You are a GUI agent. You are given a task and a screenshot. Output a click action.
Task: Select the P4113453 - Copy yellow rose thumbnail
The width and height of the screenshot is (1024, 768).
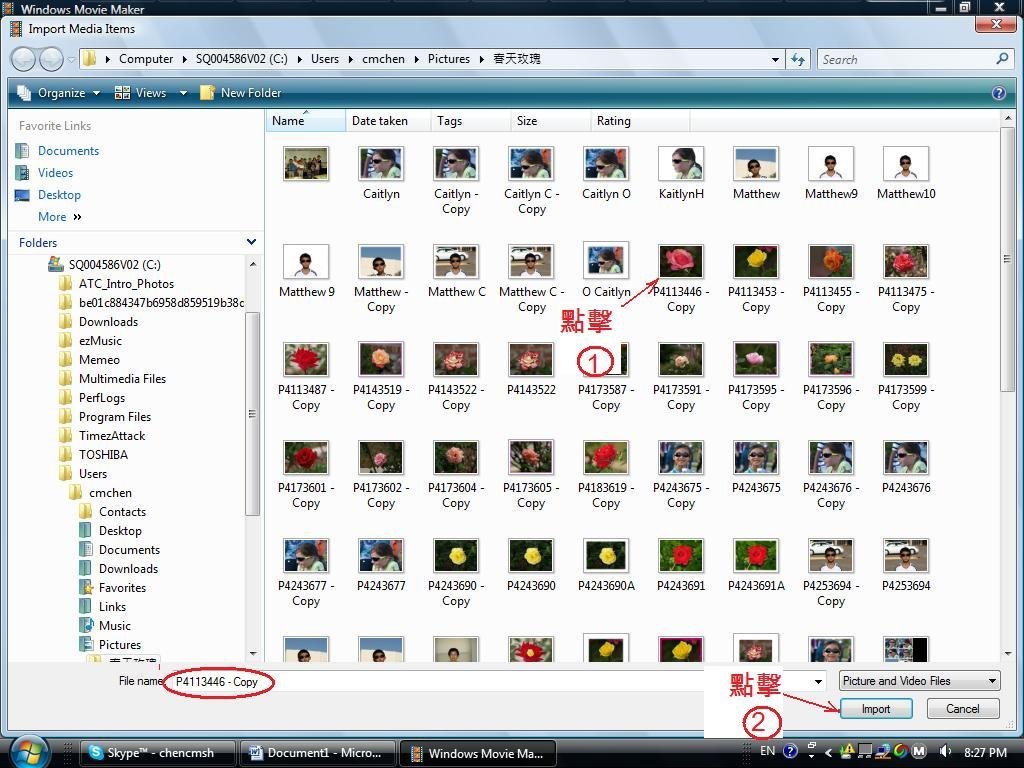tap(756, 263)
